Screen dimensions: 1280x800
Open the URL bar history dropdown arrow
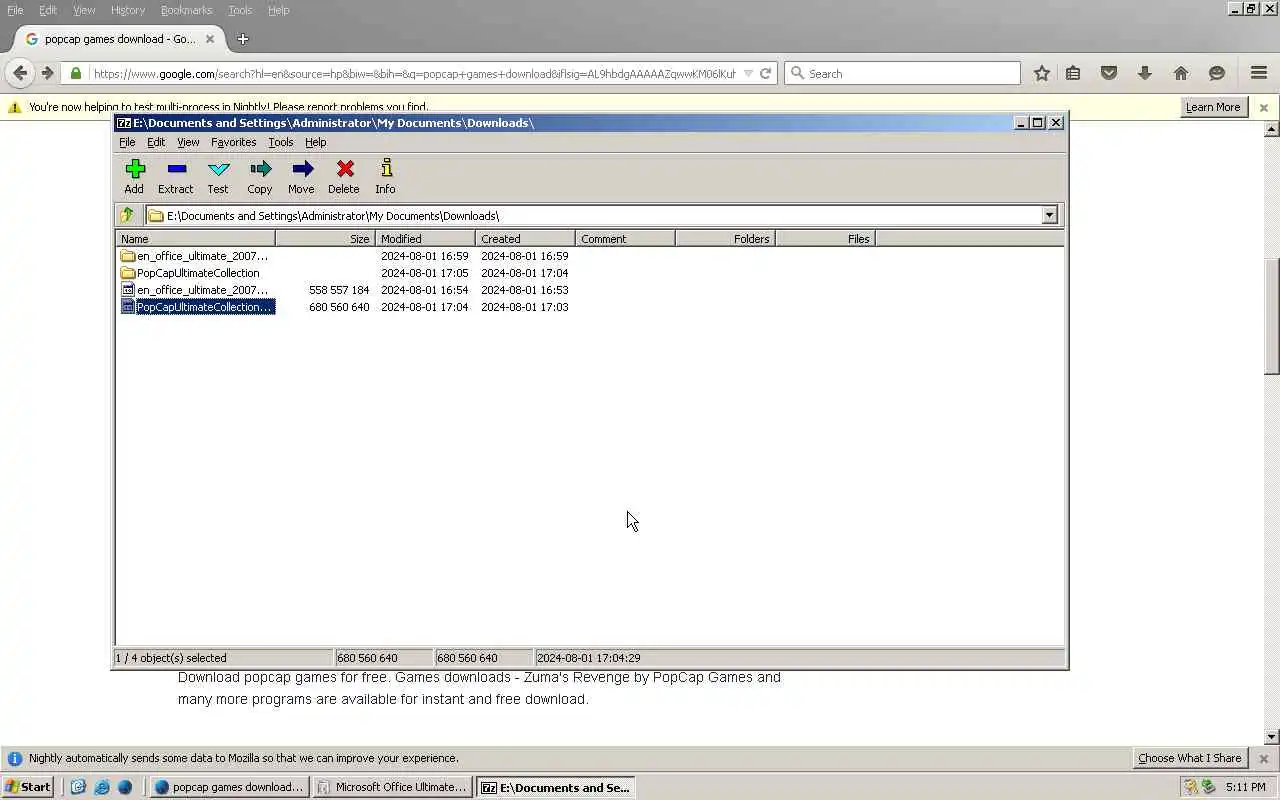point(748,73)
